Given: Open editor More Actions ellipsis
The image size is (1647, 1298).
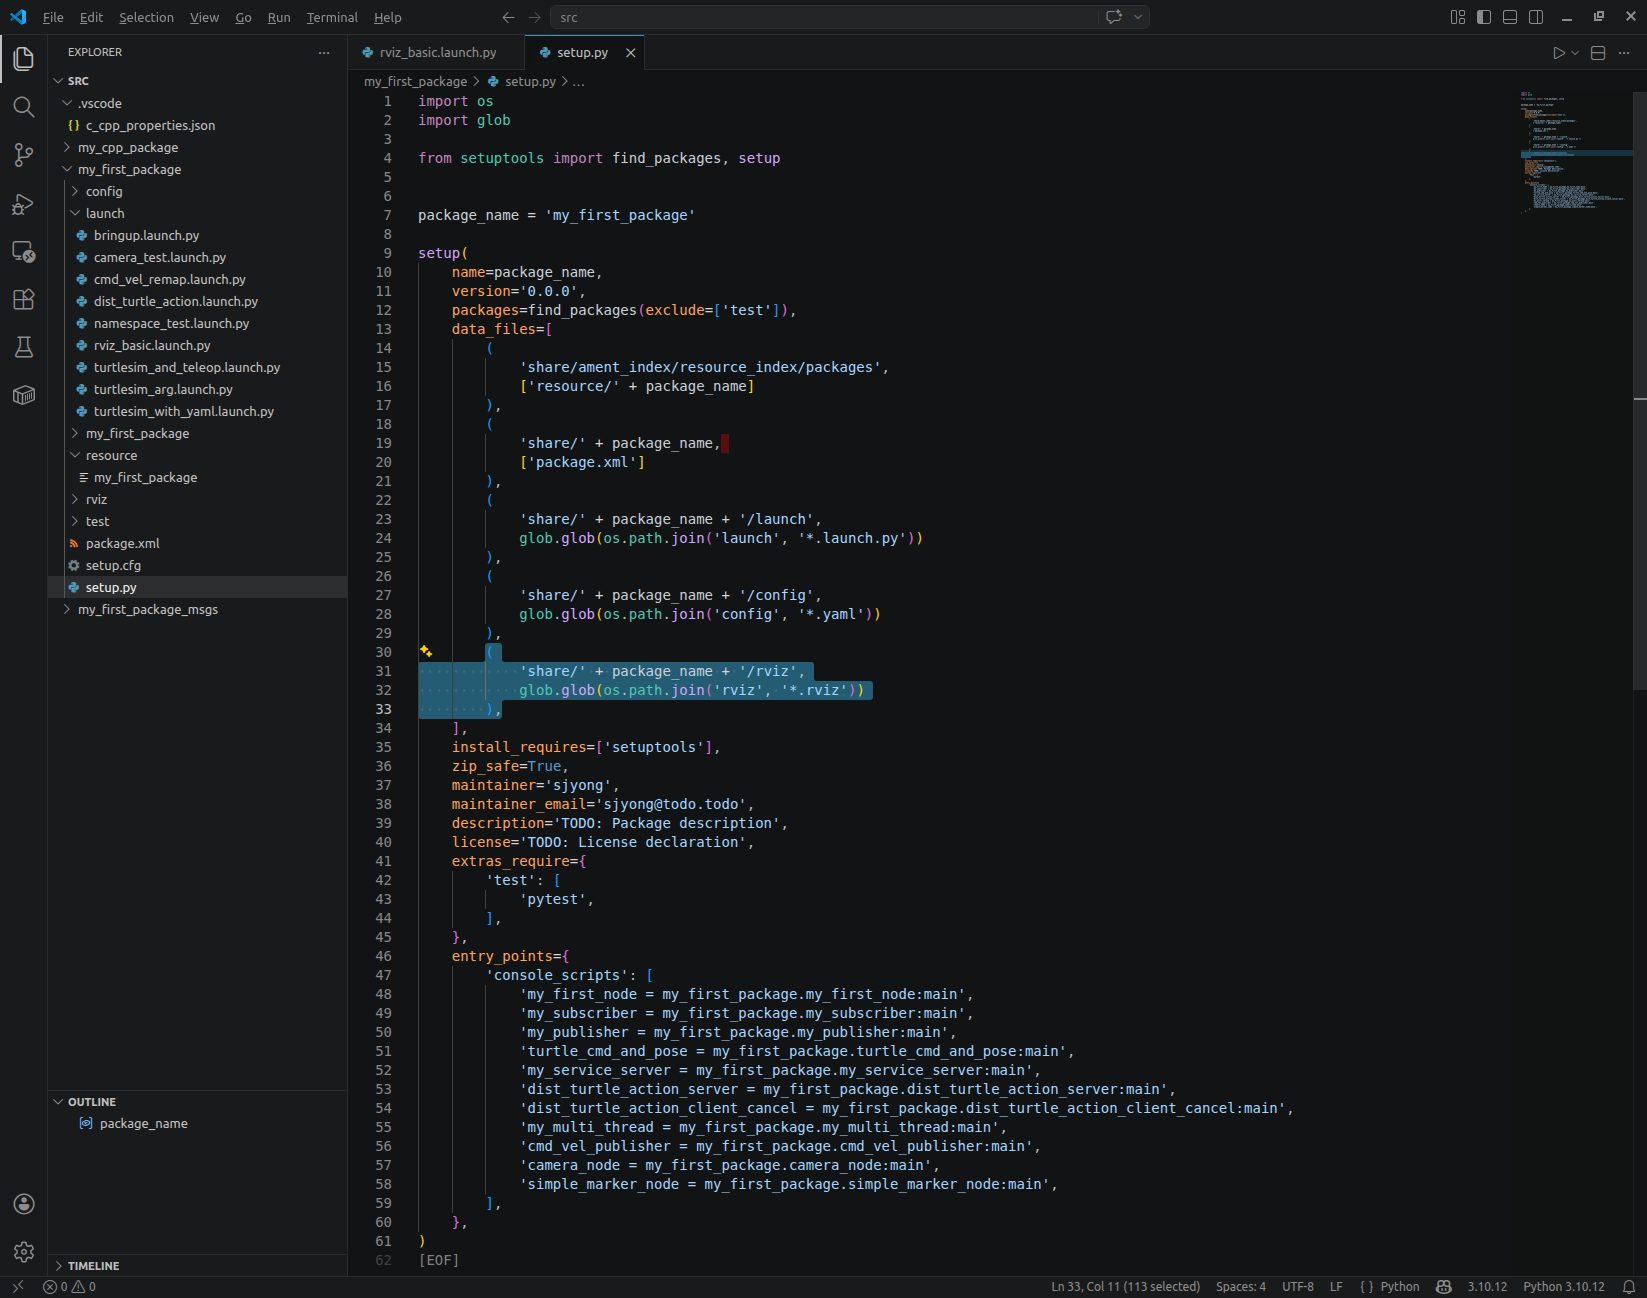Looking at the screenshot, I should click(1625, 53).
